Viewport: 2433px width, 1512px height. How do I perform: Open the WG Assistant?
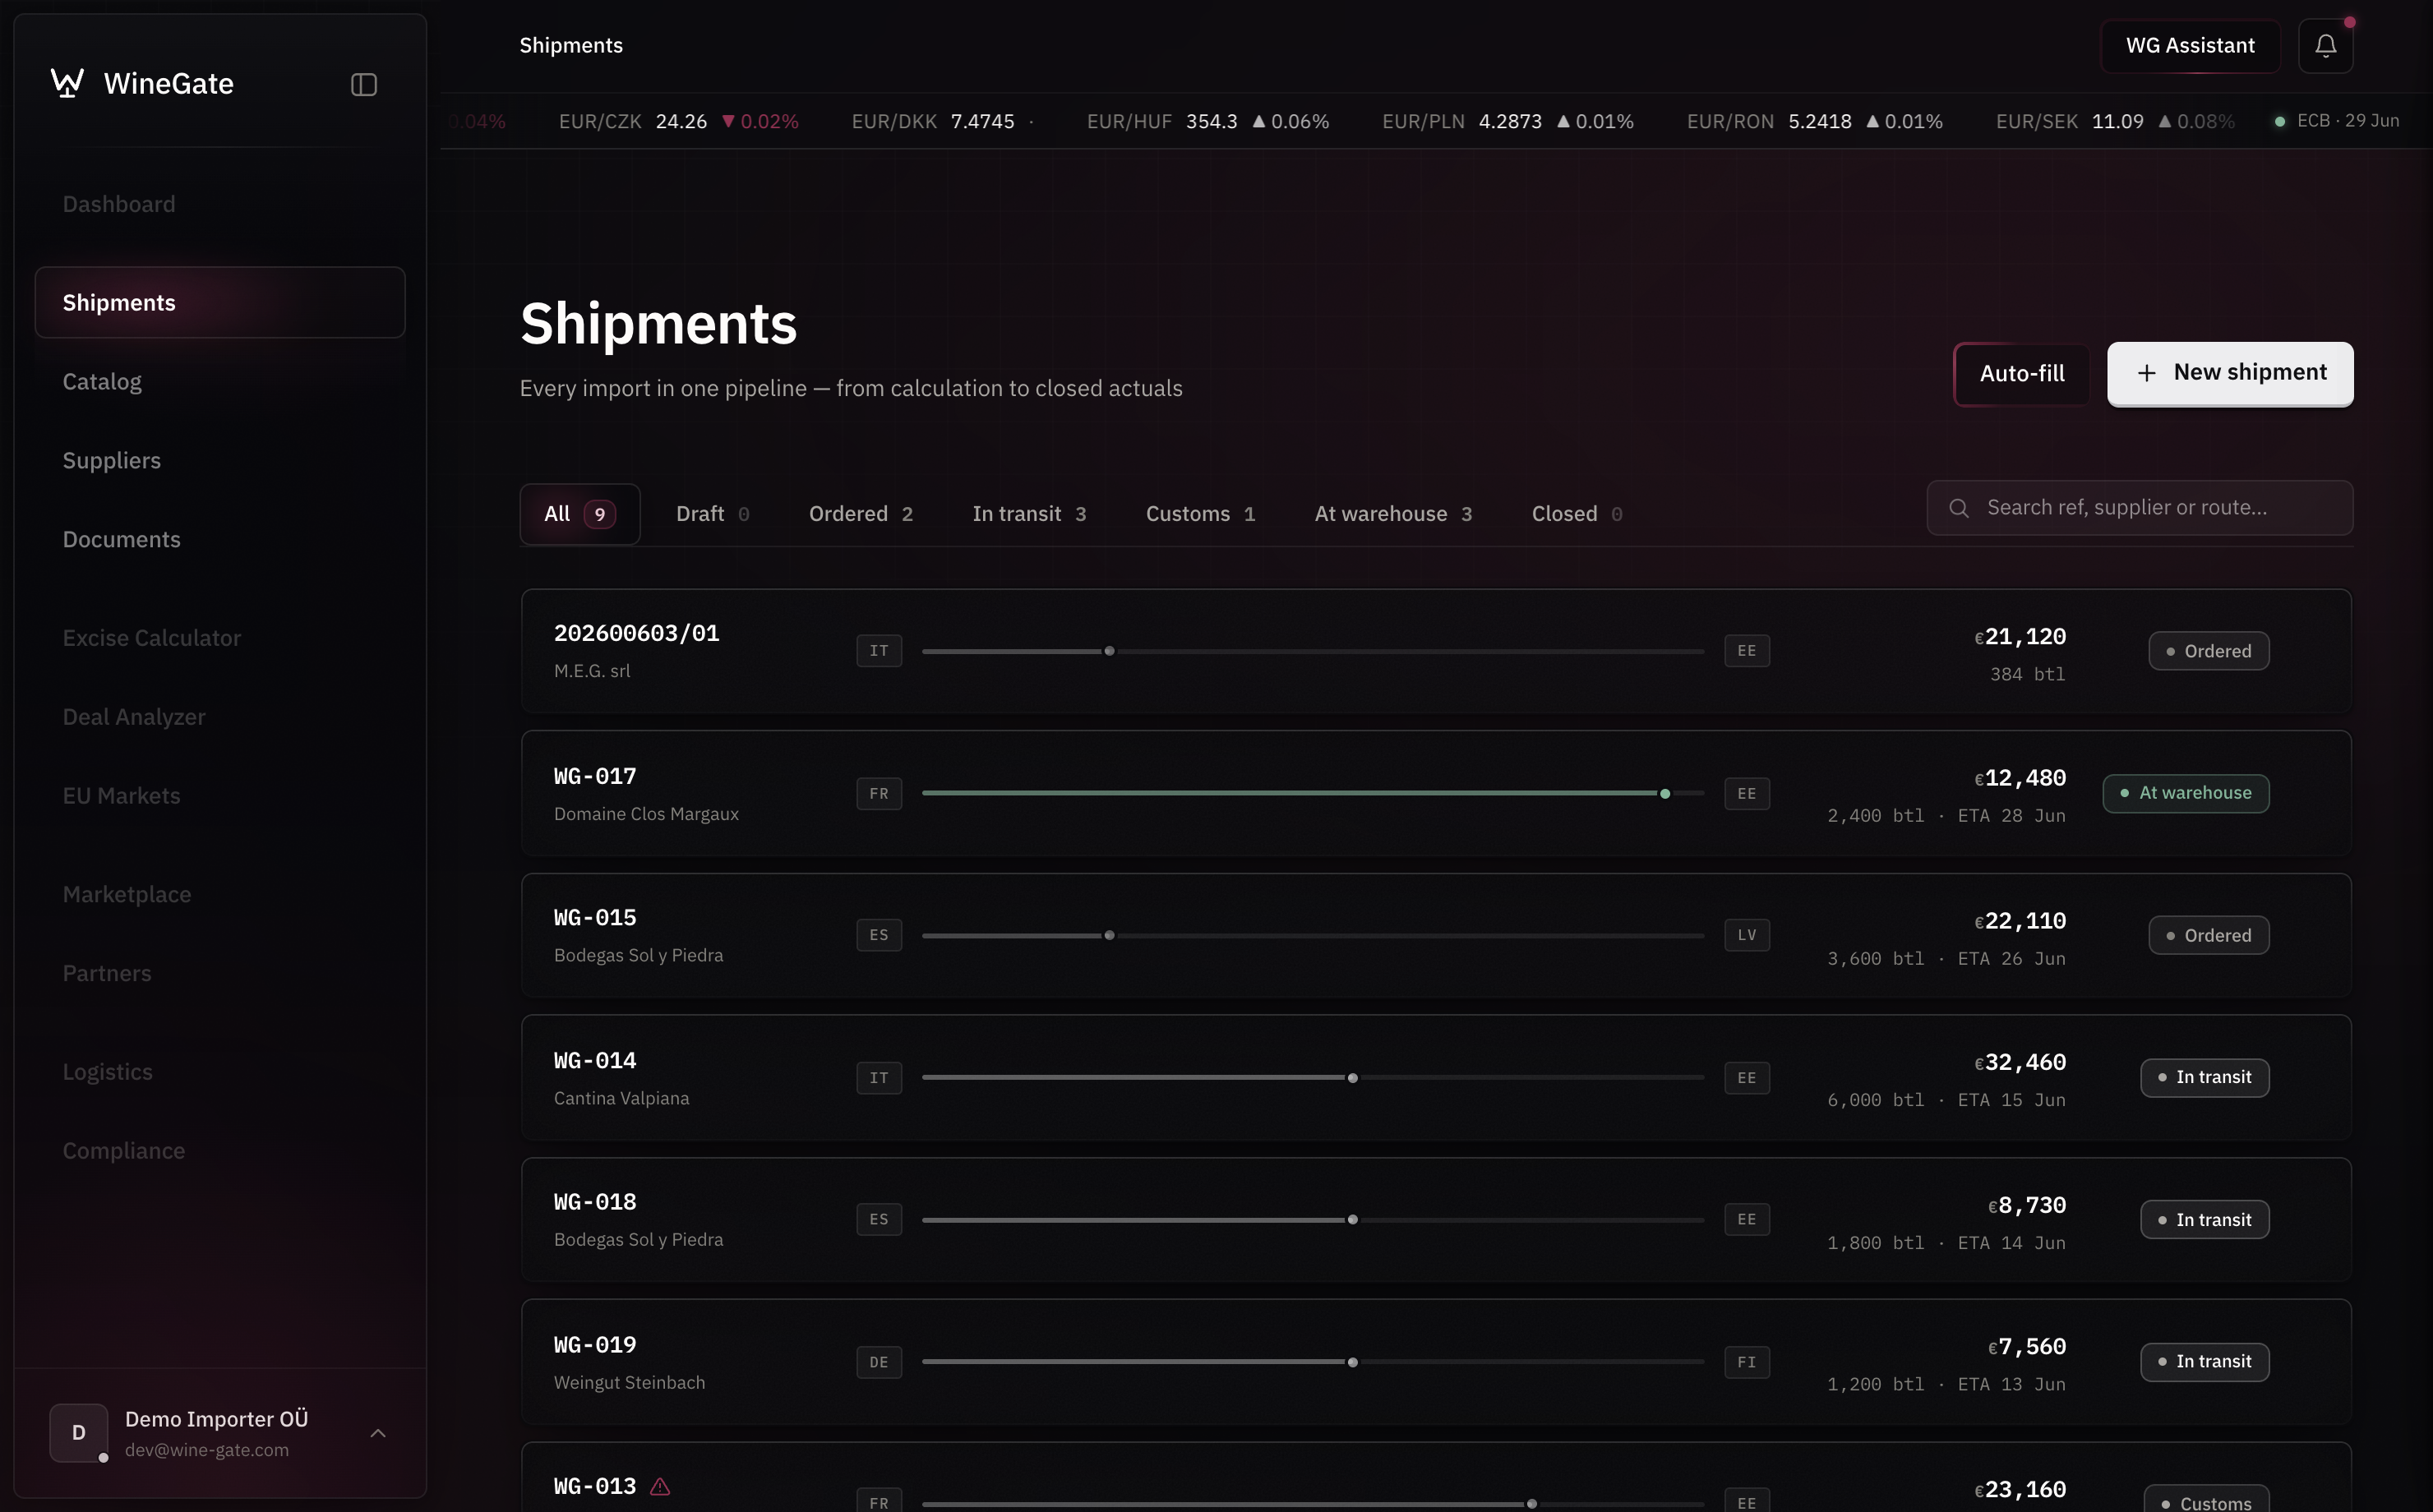(2190, 45)
